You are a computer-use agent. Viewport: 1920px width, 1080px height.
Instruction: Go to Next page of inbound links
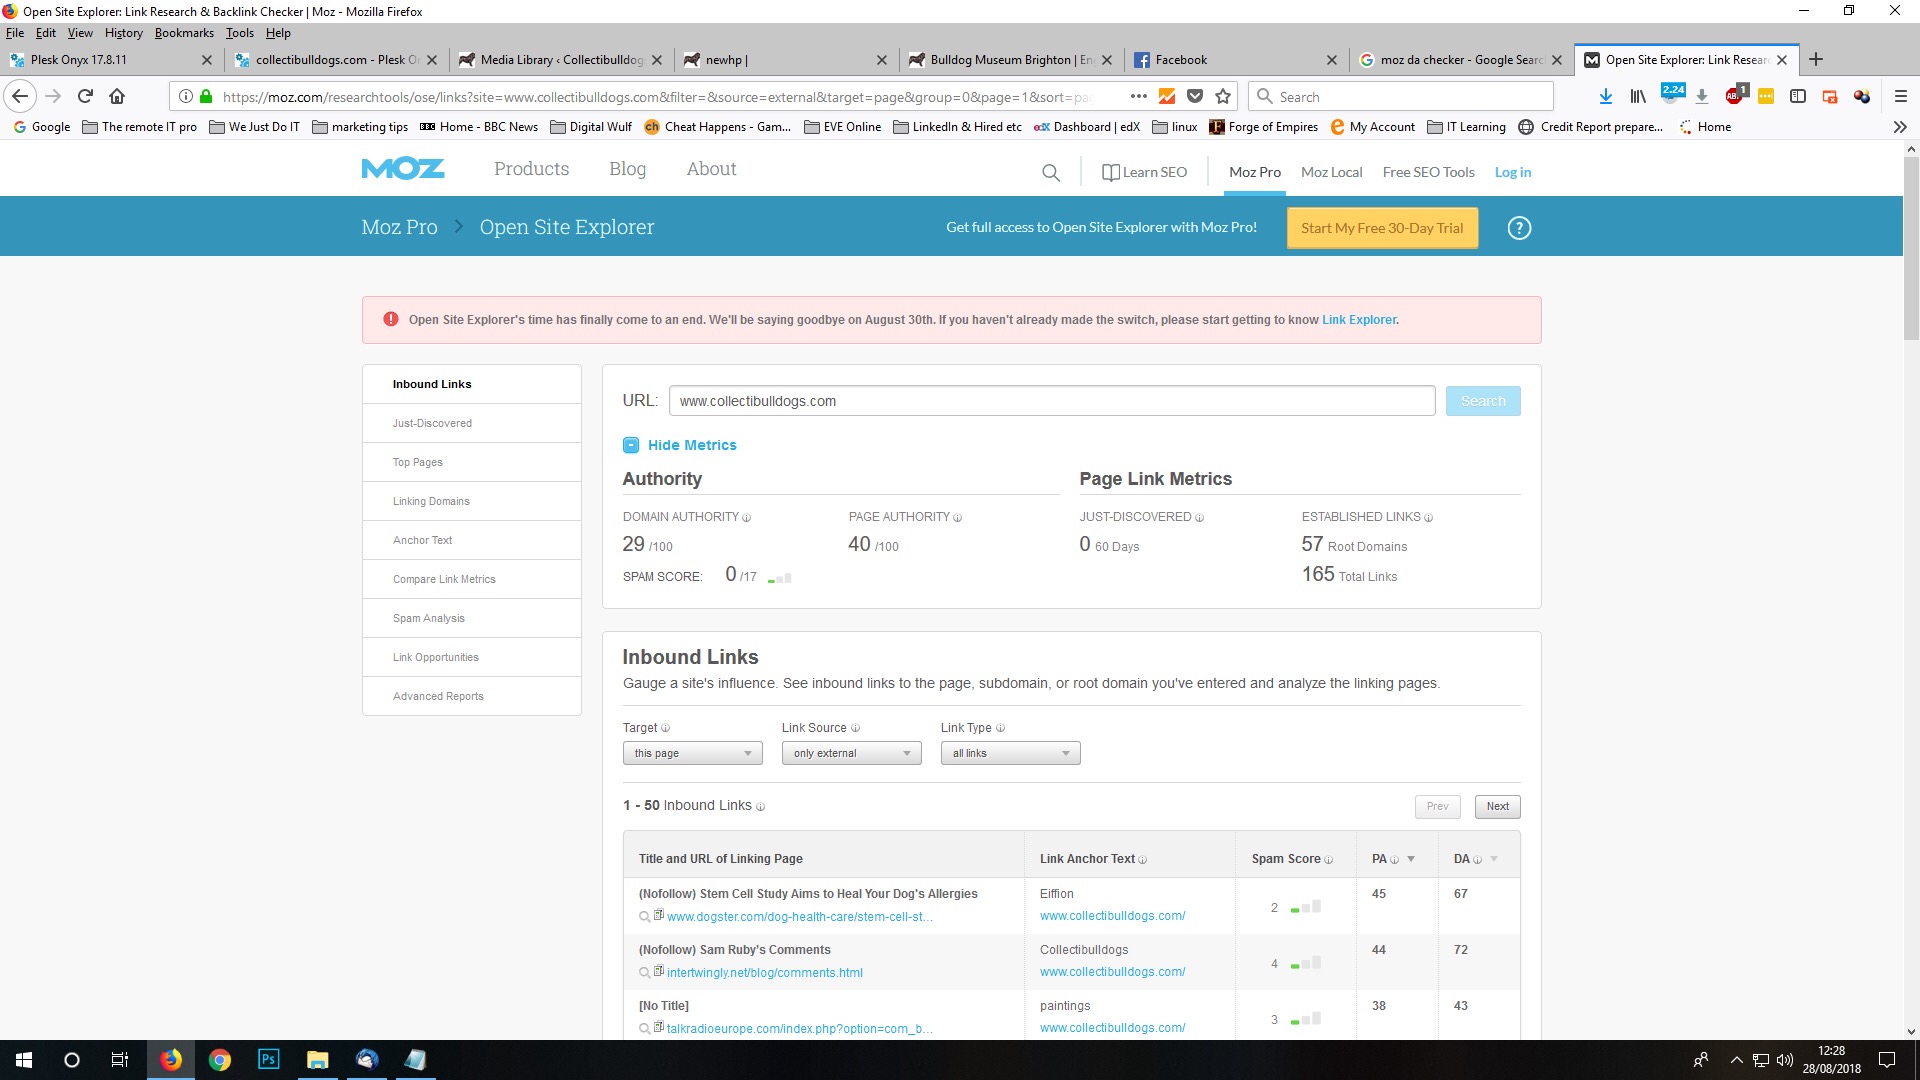pos(1497,807)
